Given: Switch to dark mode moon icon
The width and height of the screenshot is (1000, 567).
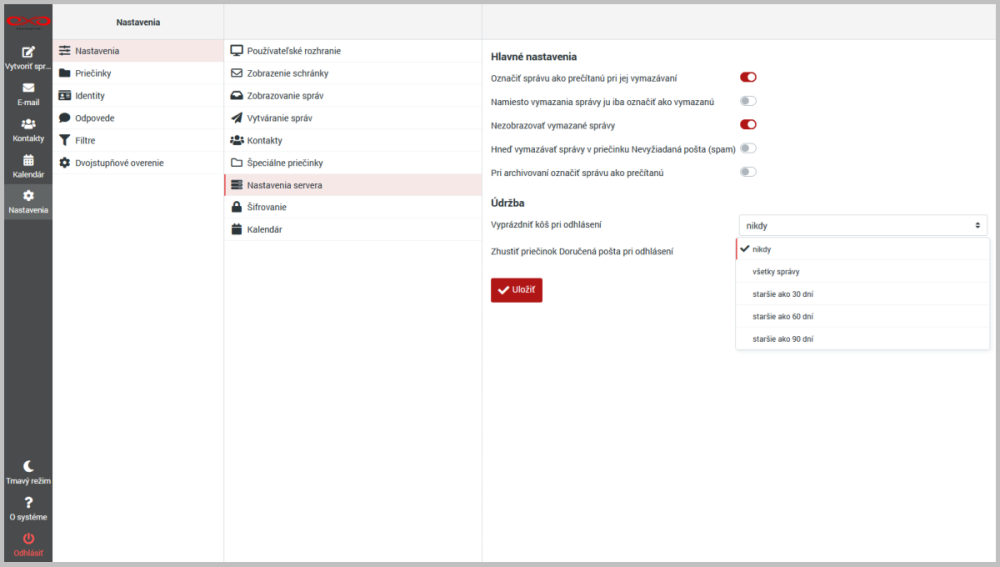Looking at the screenshot, I should 28,466.
